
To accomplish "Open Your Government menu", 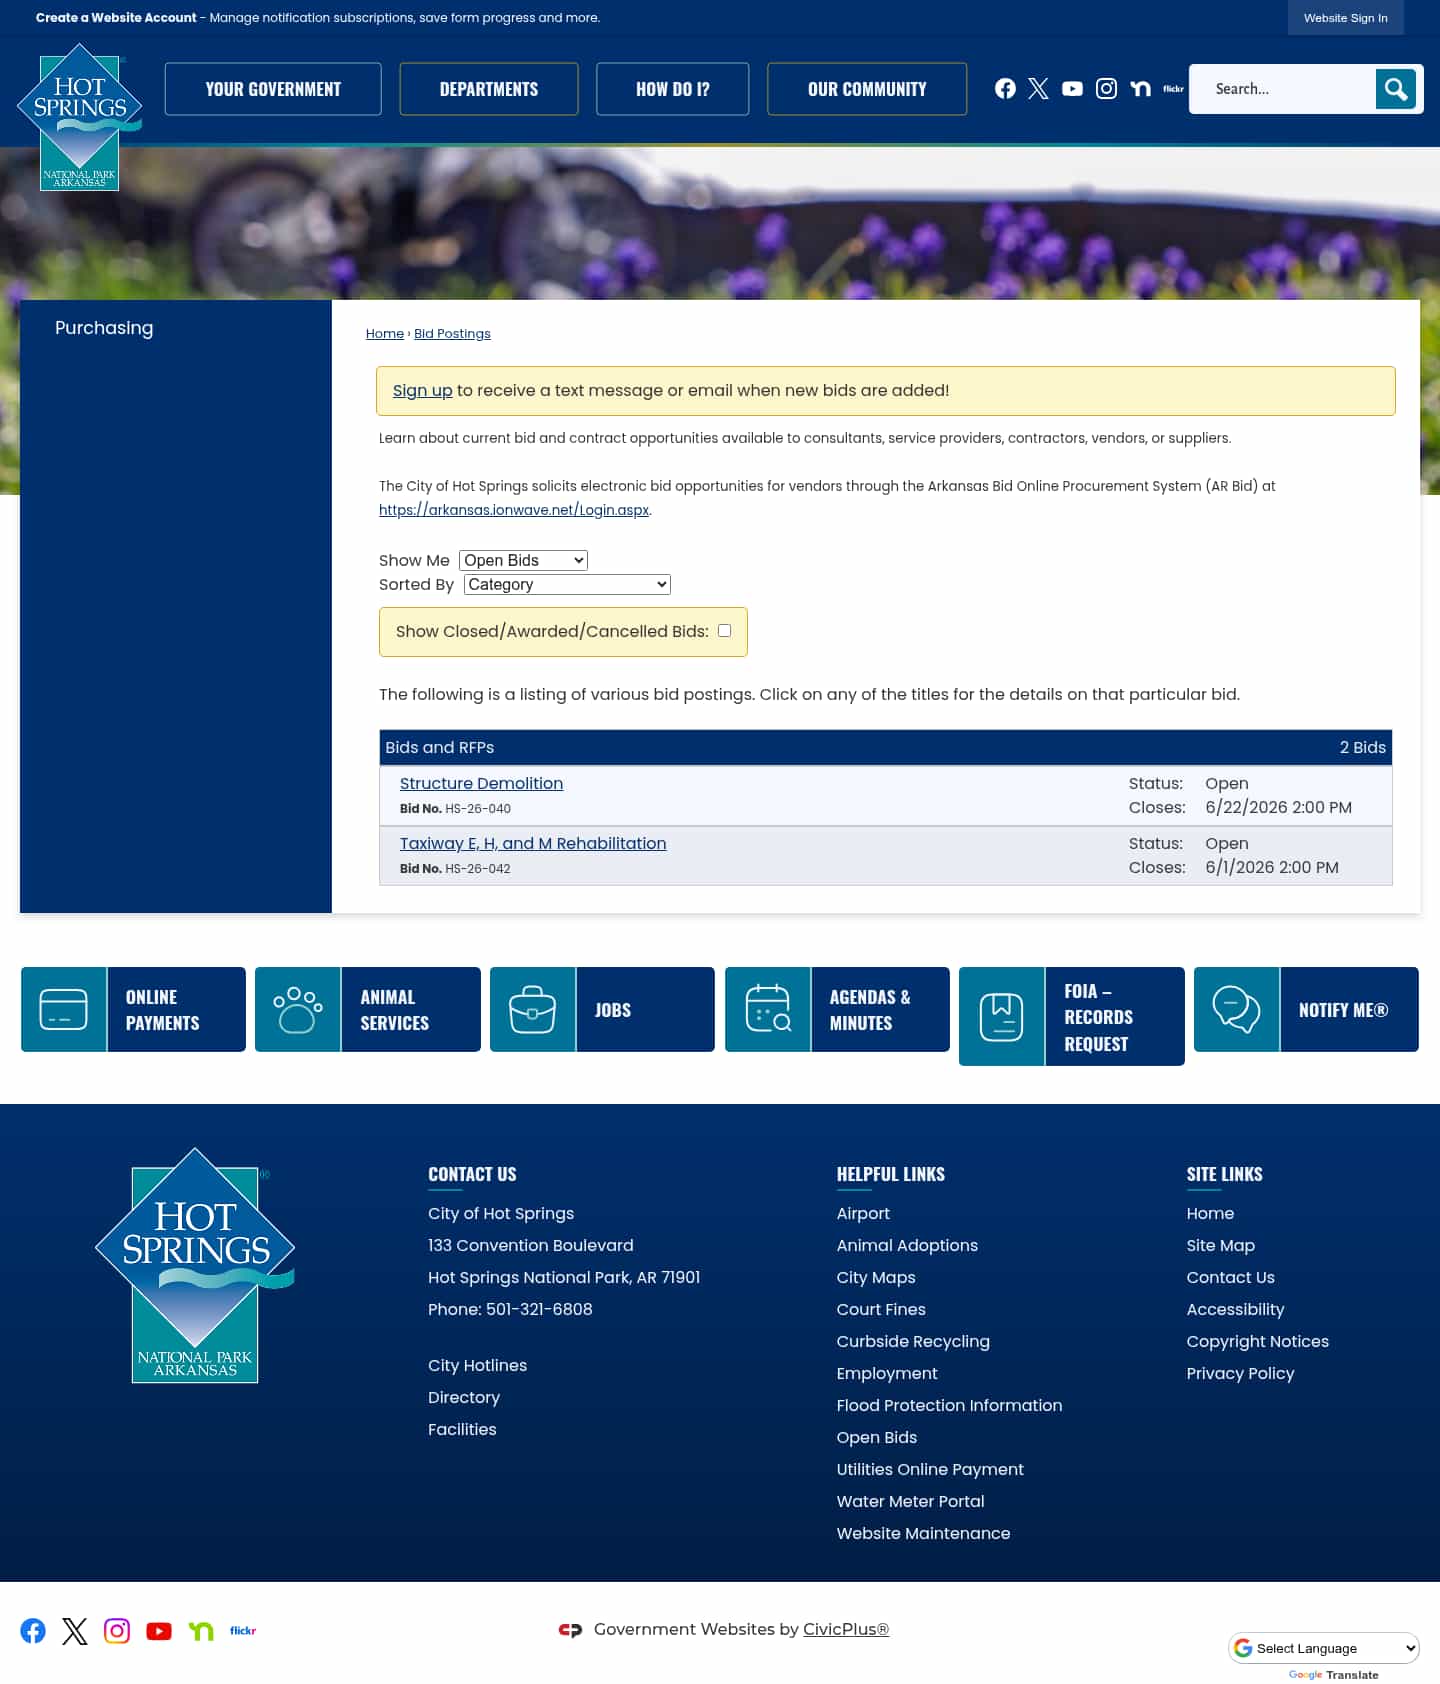I will pyautogui.click(x=273, y=89).
